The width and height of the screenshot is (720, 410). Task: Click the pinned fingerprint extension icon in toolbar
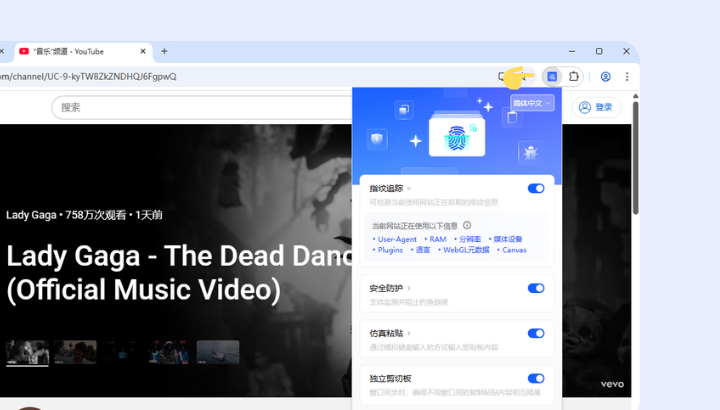click(552, 77)
